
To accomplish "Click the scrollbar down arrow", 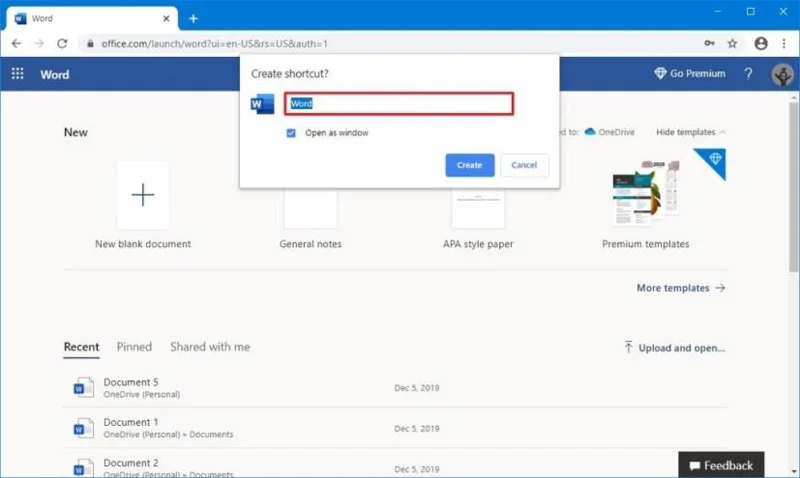I will pos(794,472).
